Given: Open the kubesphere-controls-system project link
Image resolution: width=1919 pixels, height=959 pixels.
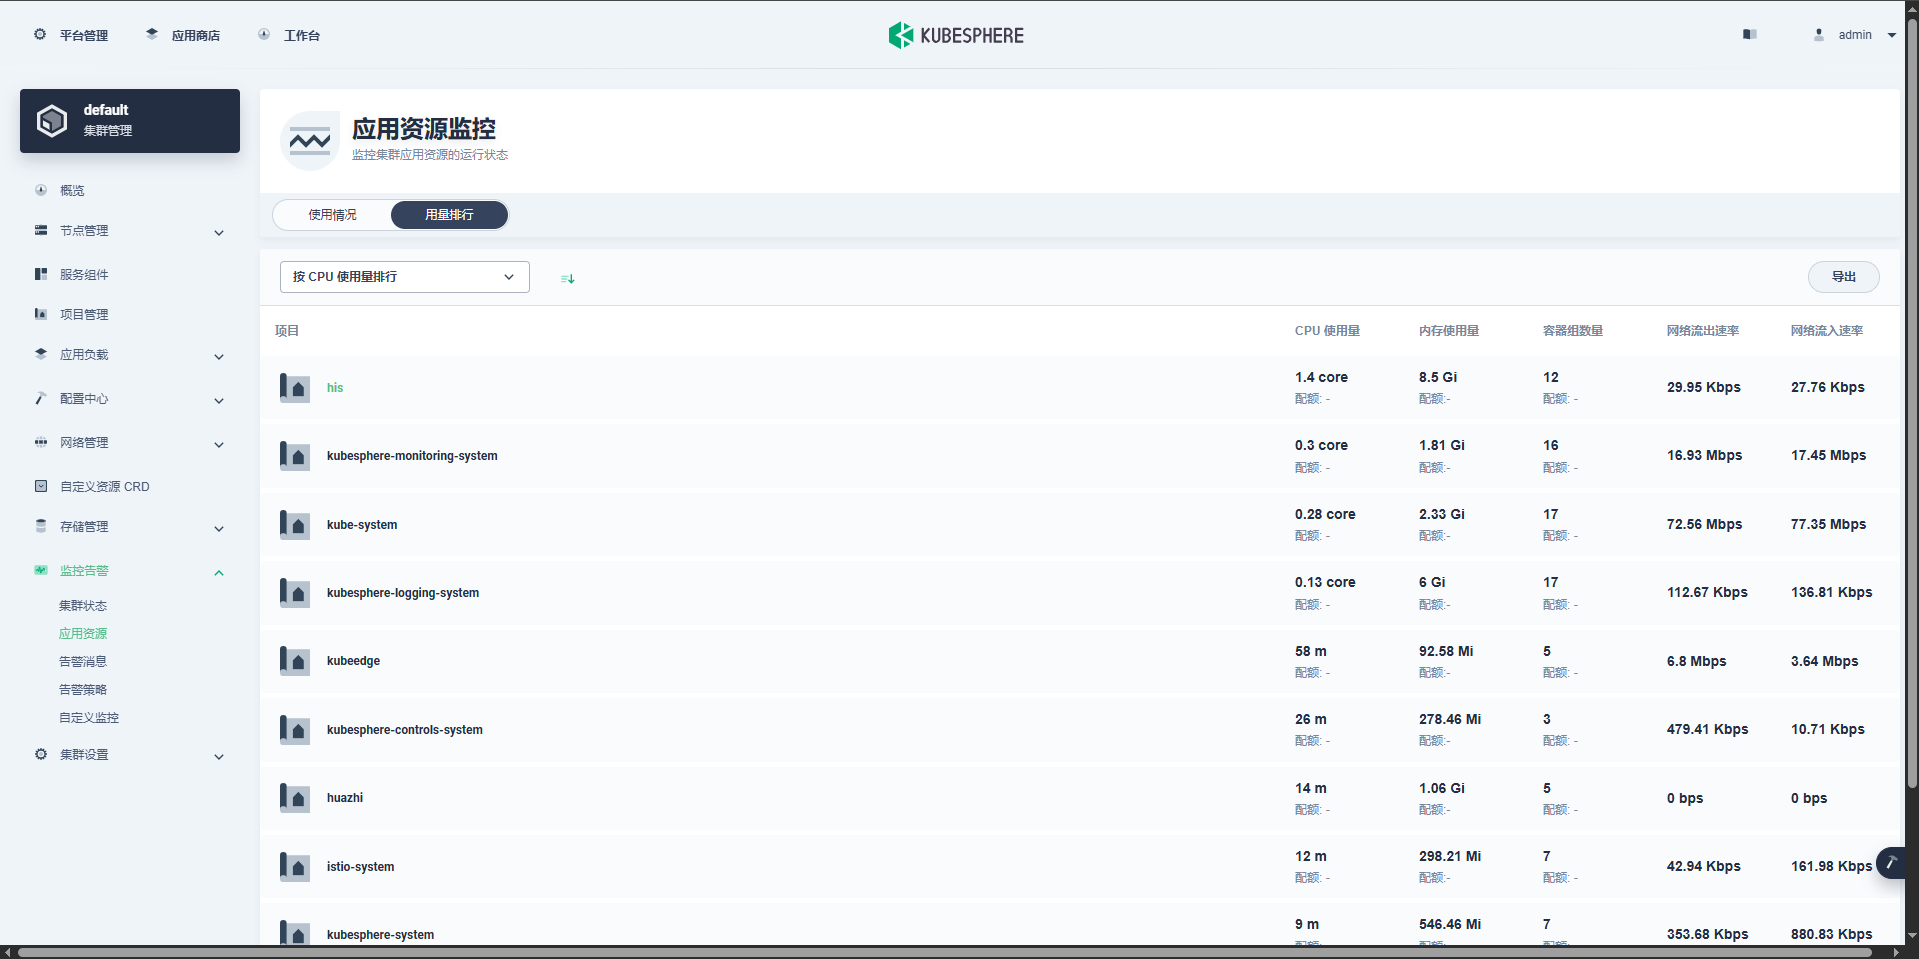Looking at the screenshot, I should tap(405, 730).
